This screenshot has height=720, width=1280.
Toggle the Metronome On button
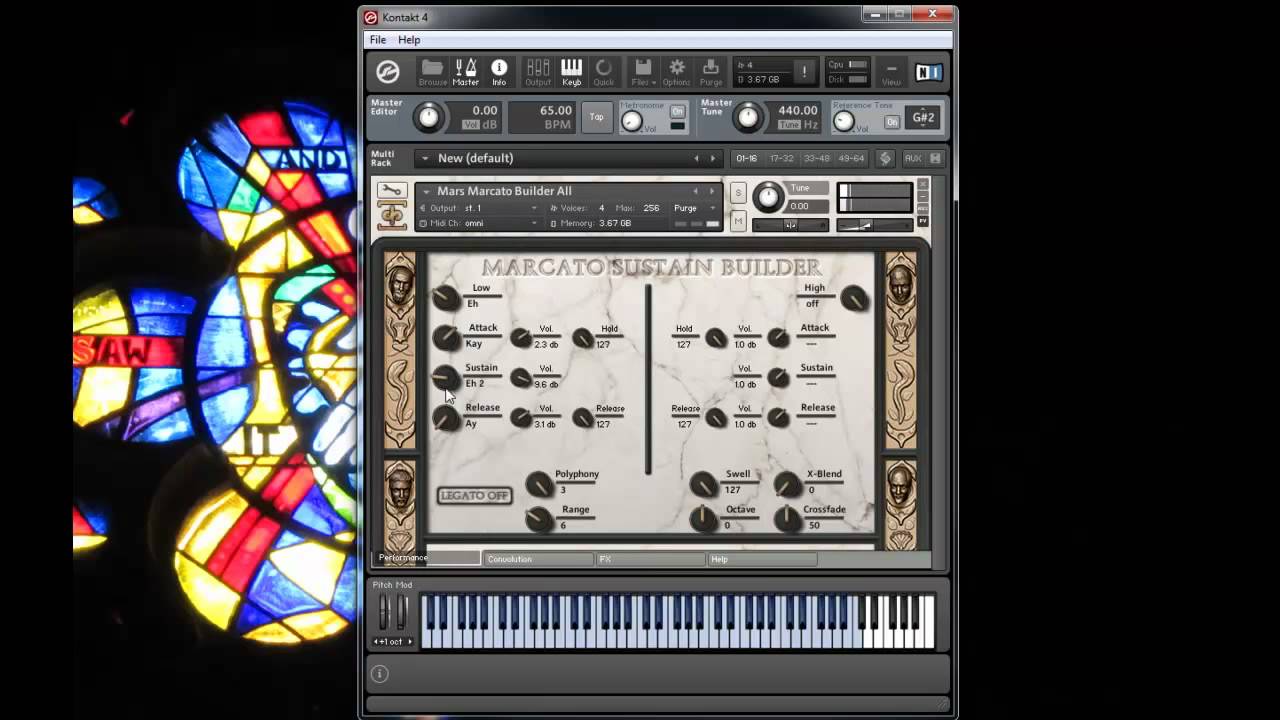[677, 111]
